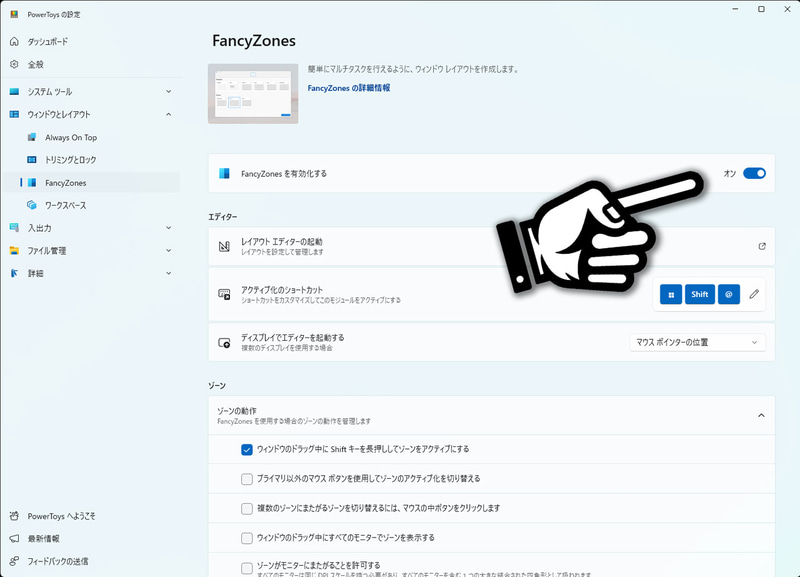Viewport: 800px width, 577px height.
Task: Enable マウスの中ボタン zone switching checkbox
Action: tap(244, 508)
